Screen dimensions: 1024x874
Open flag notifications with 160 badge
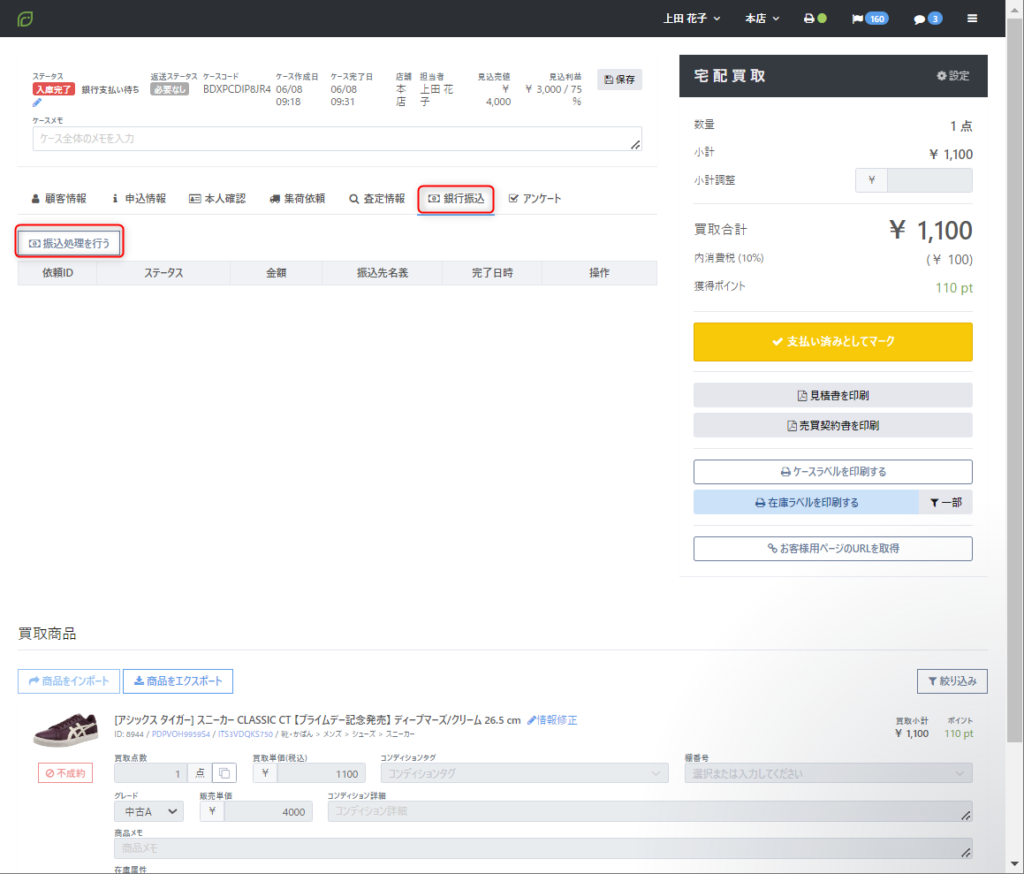tap(869, 18)
